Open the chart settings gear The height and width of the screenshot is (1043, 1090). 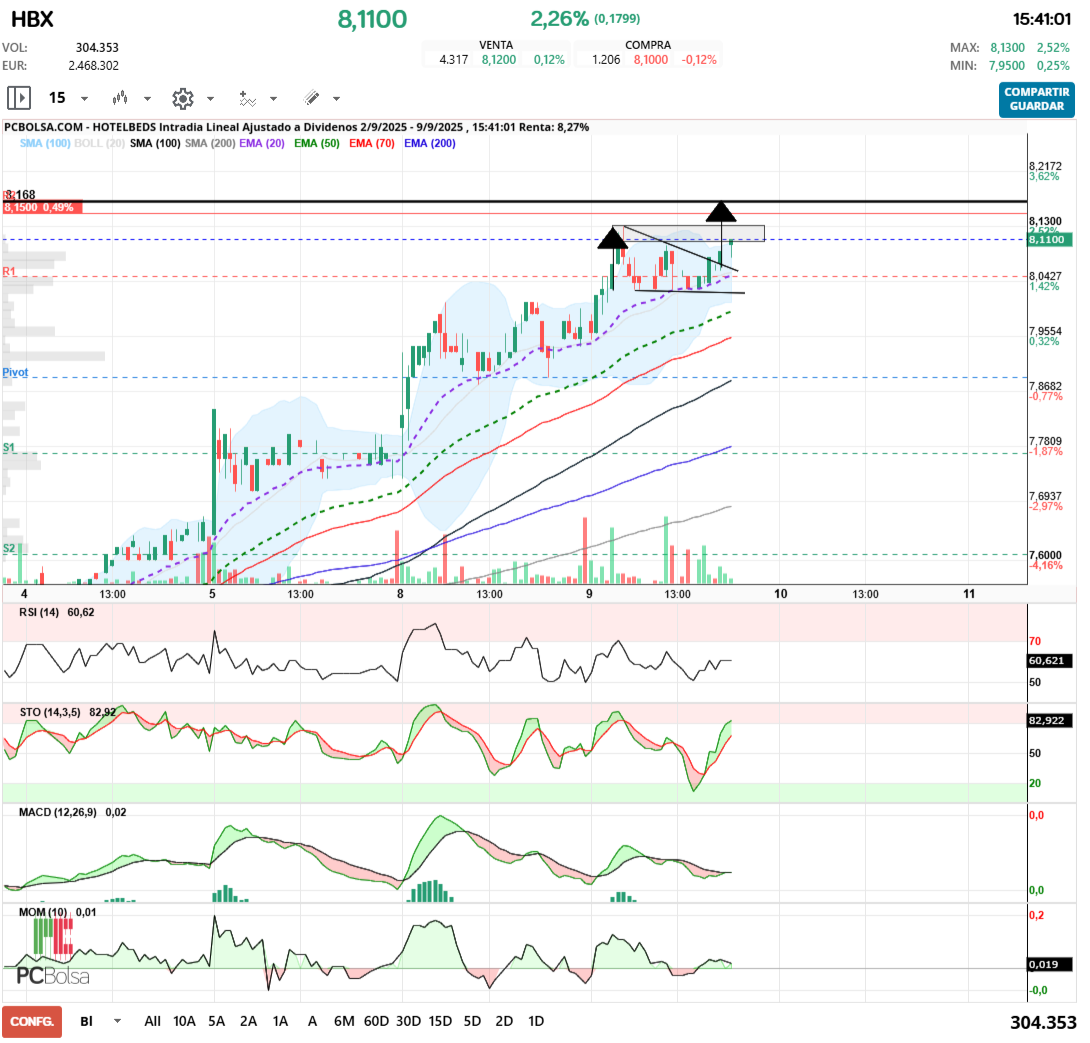pyautogui.click(x=183, y=99)
